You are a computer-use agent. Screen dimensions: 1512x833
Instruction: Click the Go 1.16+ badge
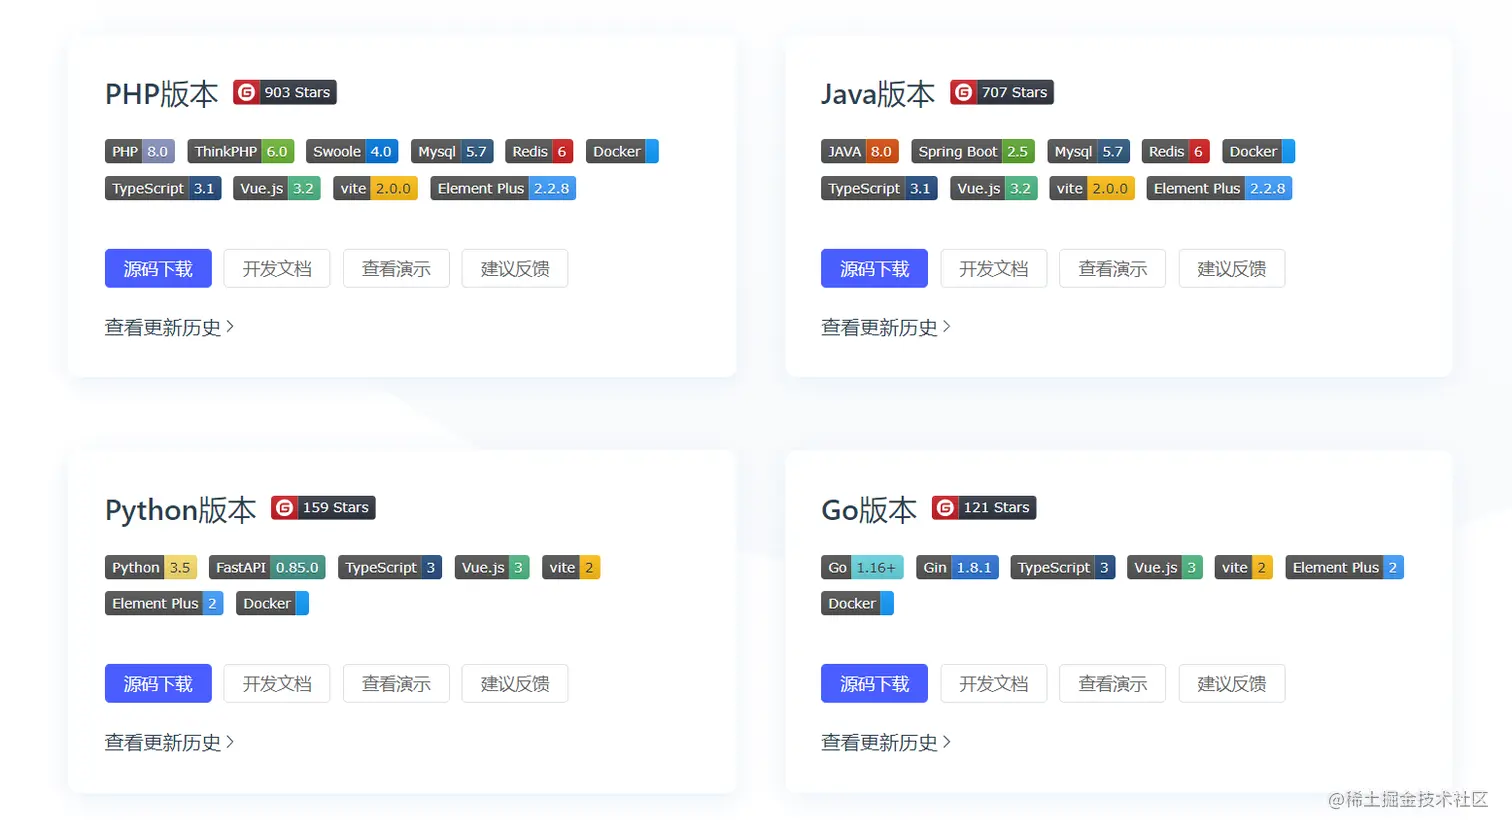click(863, 567)
